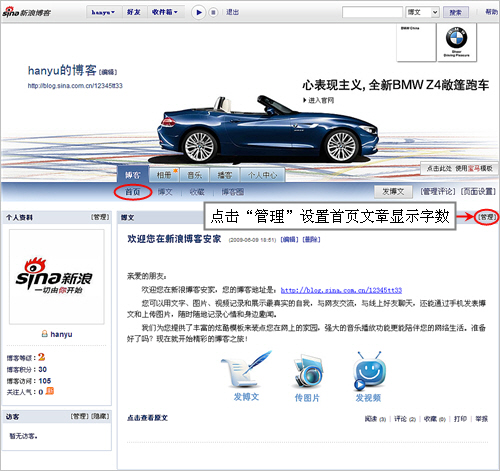Click the BMW logo advertisement thumbnail
Viewport: 500px width, 471px height.
point(457,43)
